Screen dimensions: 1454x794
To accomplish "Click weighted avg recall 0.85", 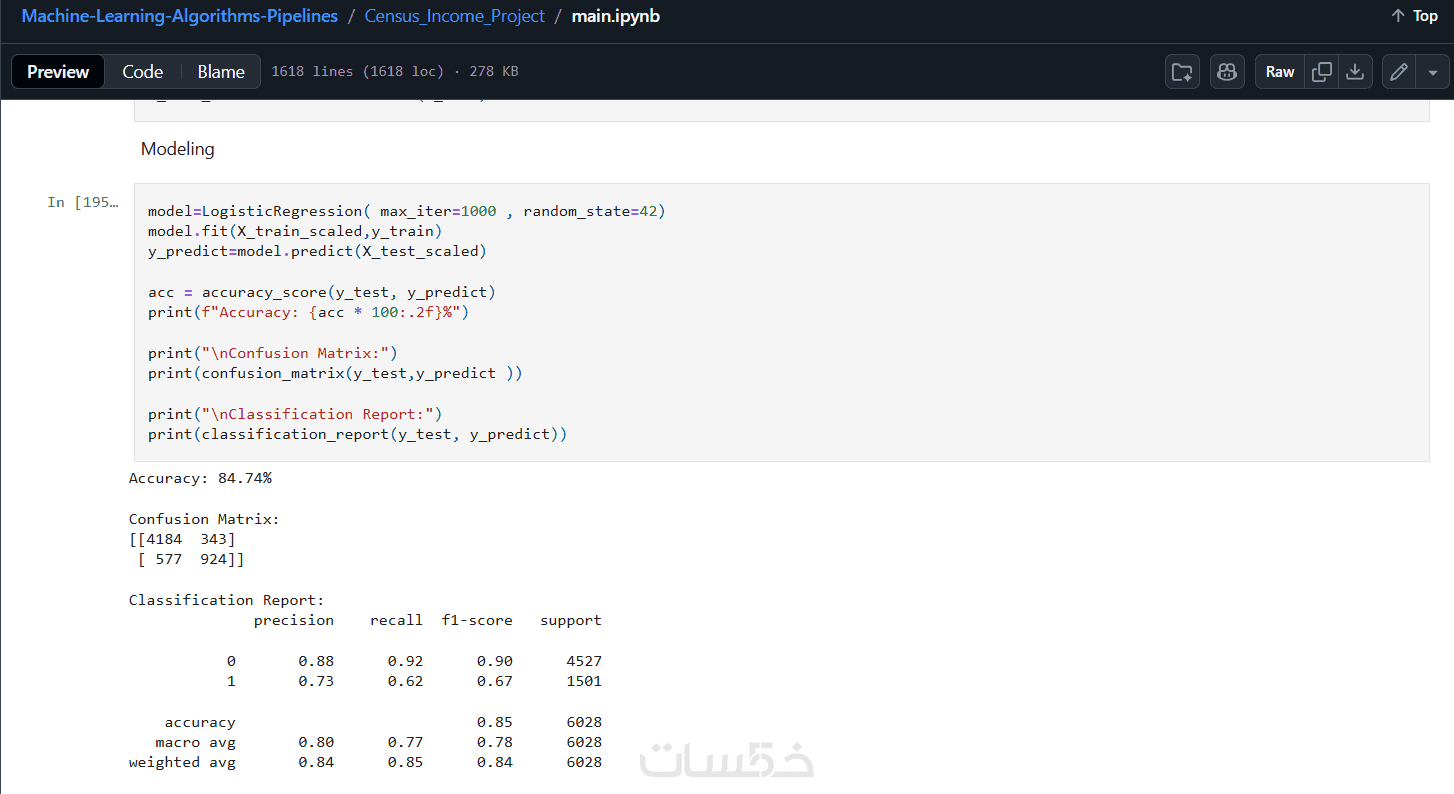I will click(x=406, y=762).
